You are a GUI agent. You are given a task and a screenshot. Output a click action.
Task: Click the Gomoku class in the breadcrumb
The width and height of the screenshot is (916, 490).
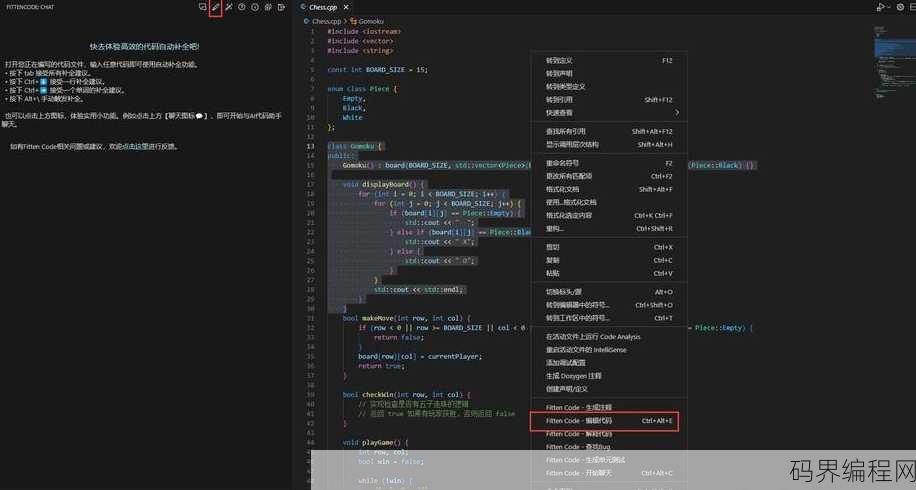(x=370, y=21)
